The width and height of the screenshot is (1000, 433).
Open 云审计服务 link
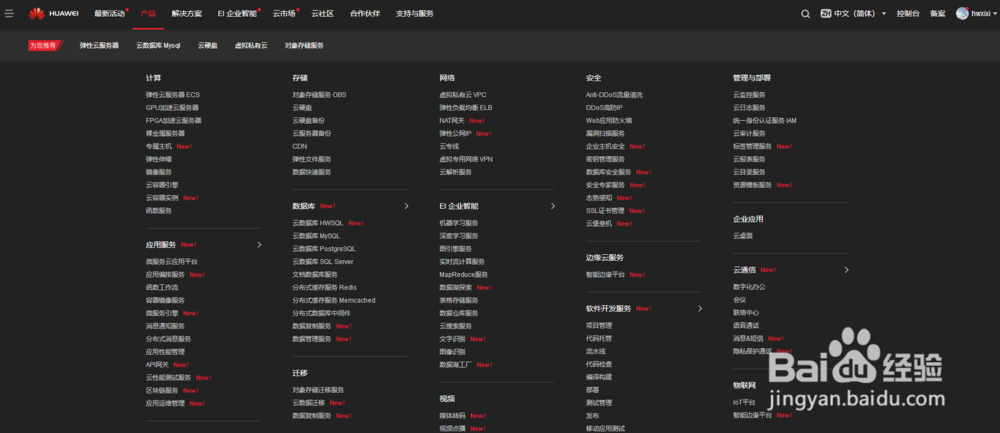coord(749,133)
